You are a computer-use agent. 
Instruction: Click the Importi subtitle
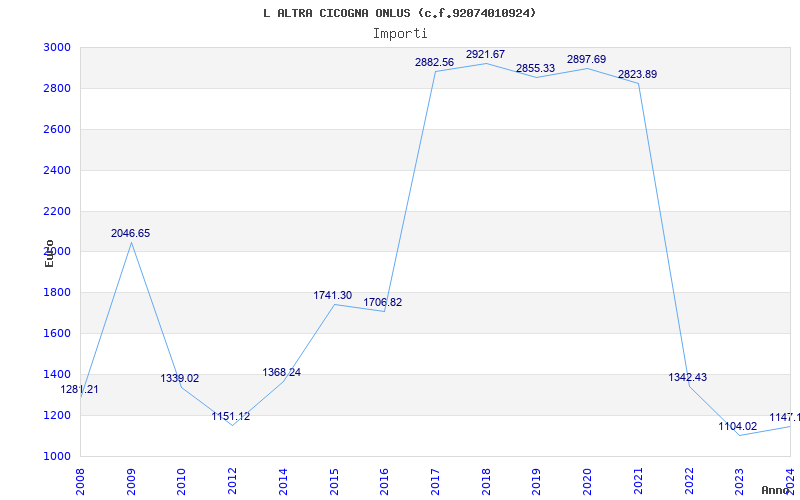point(400,34)
